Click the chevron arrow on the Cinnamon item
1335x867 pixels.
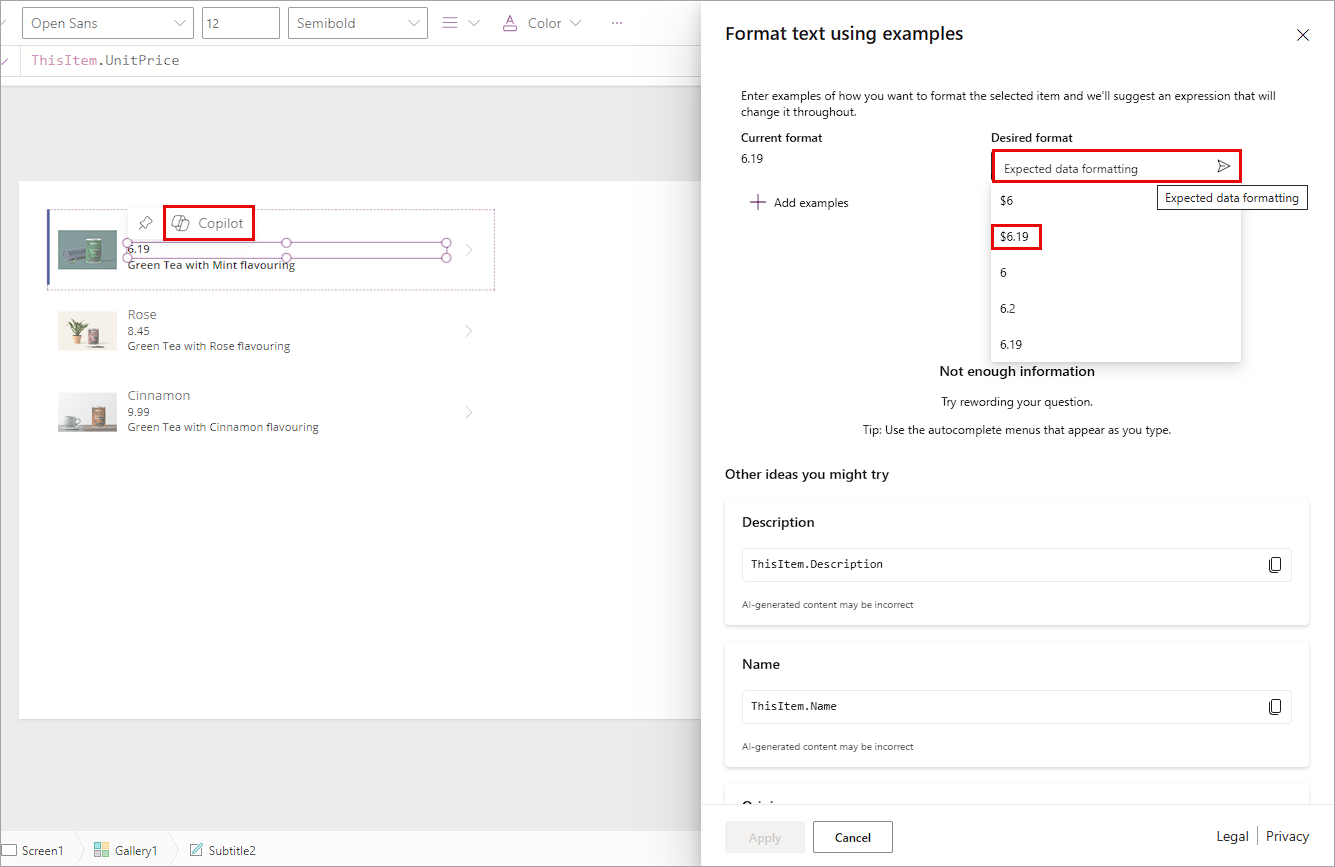pos(469,412)
